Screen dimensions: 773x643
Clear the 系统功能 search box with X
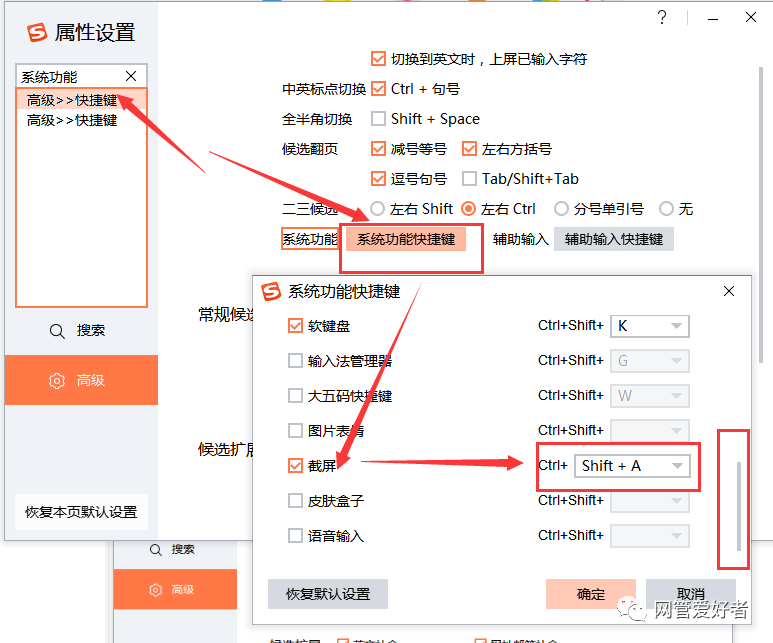click(x=131, y=76)
